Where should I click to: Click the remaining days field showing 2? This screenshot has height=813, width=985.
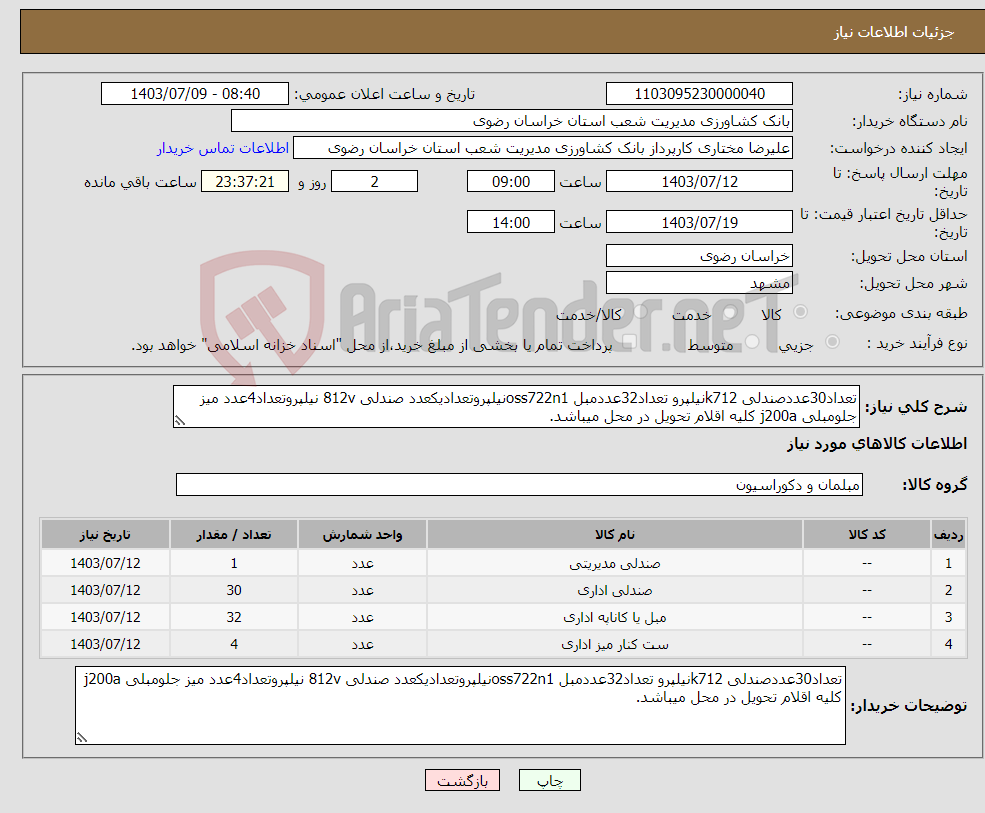(x=374, y=182)
